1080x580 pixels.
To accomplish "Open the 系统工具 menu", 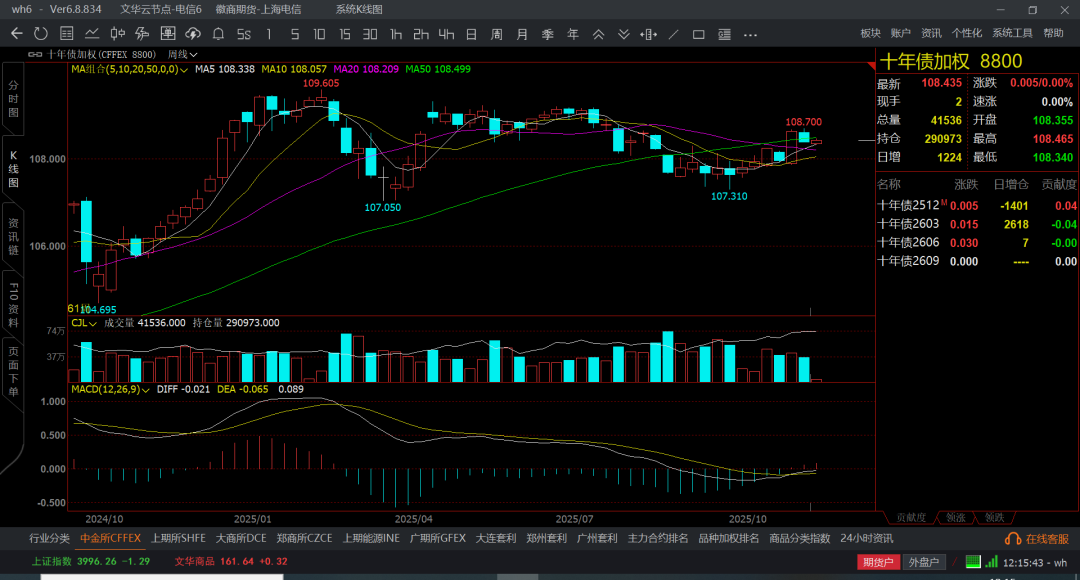I will 1012,33.
